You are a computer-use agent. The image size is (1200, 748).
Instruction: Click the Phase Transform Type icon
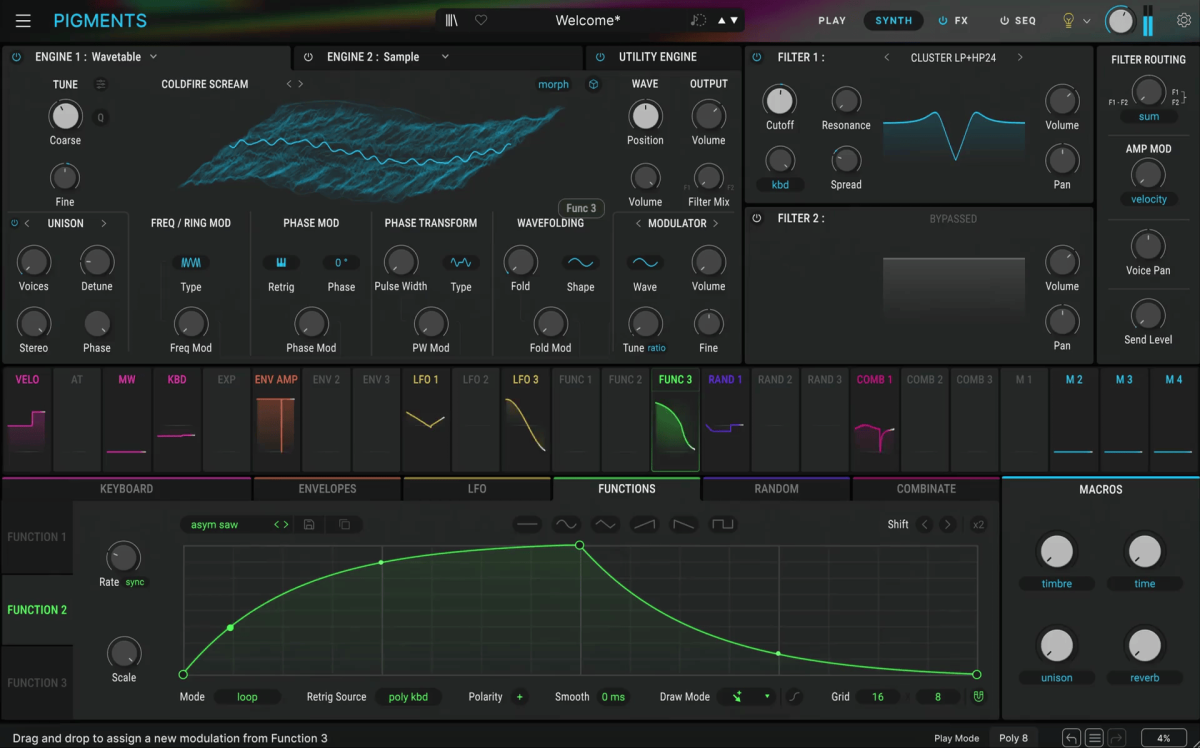(461, 263)
